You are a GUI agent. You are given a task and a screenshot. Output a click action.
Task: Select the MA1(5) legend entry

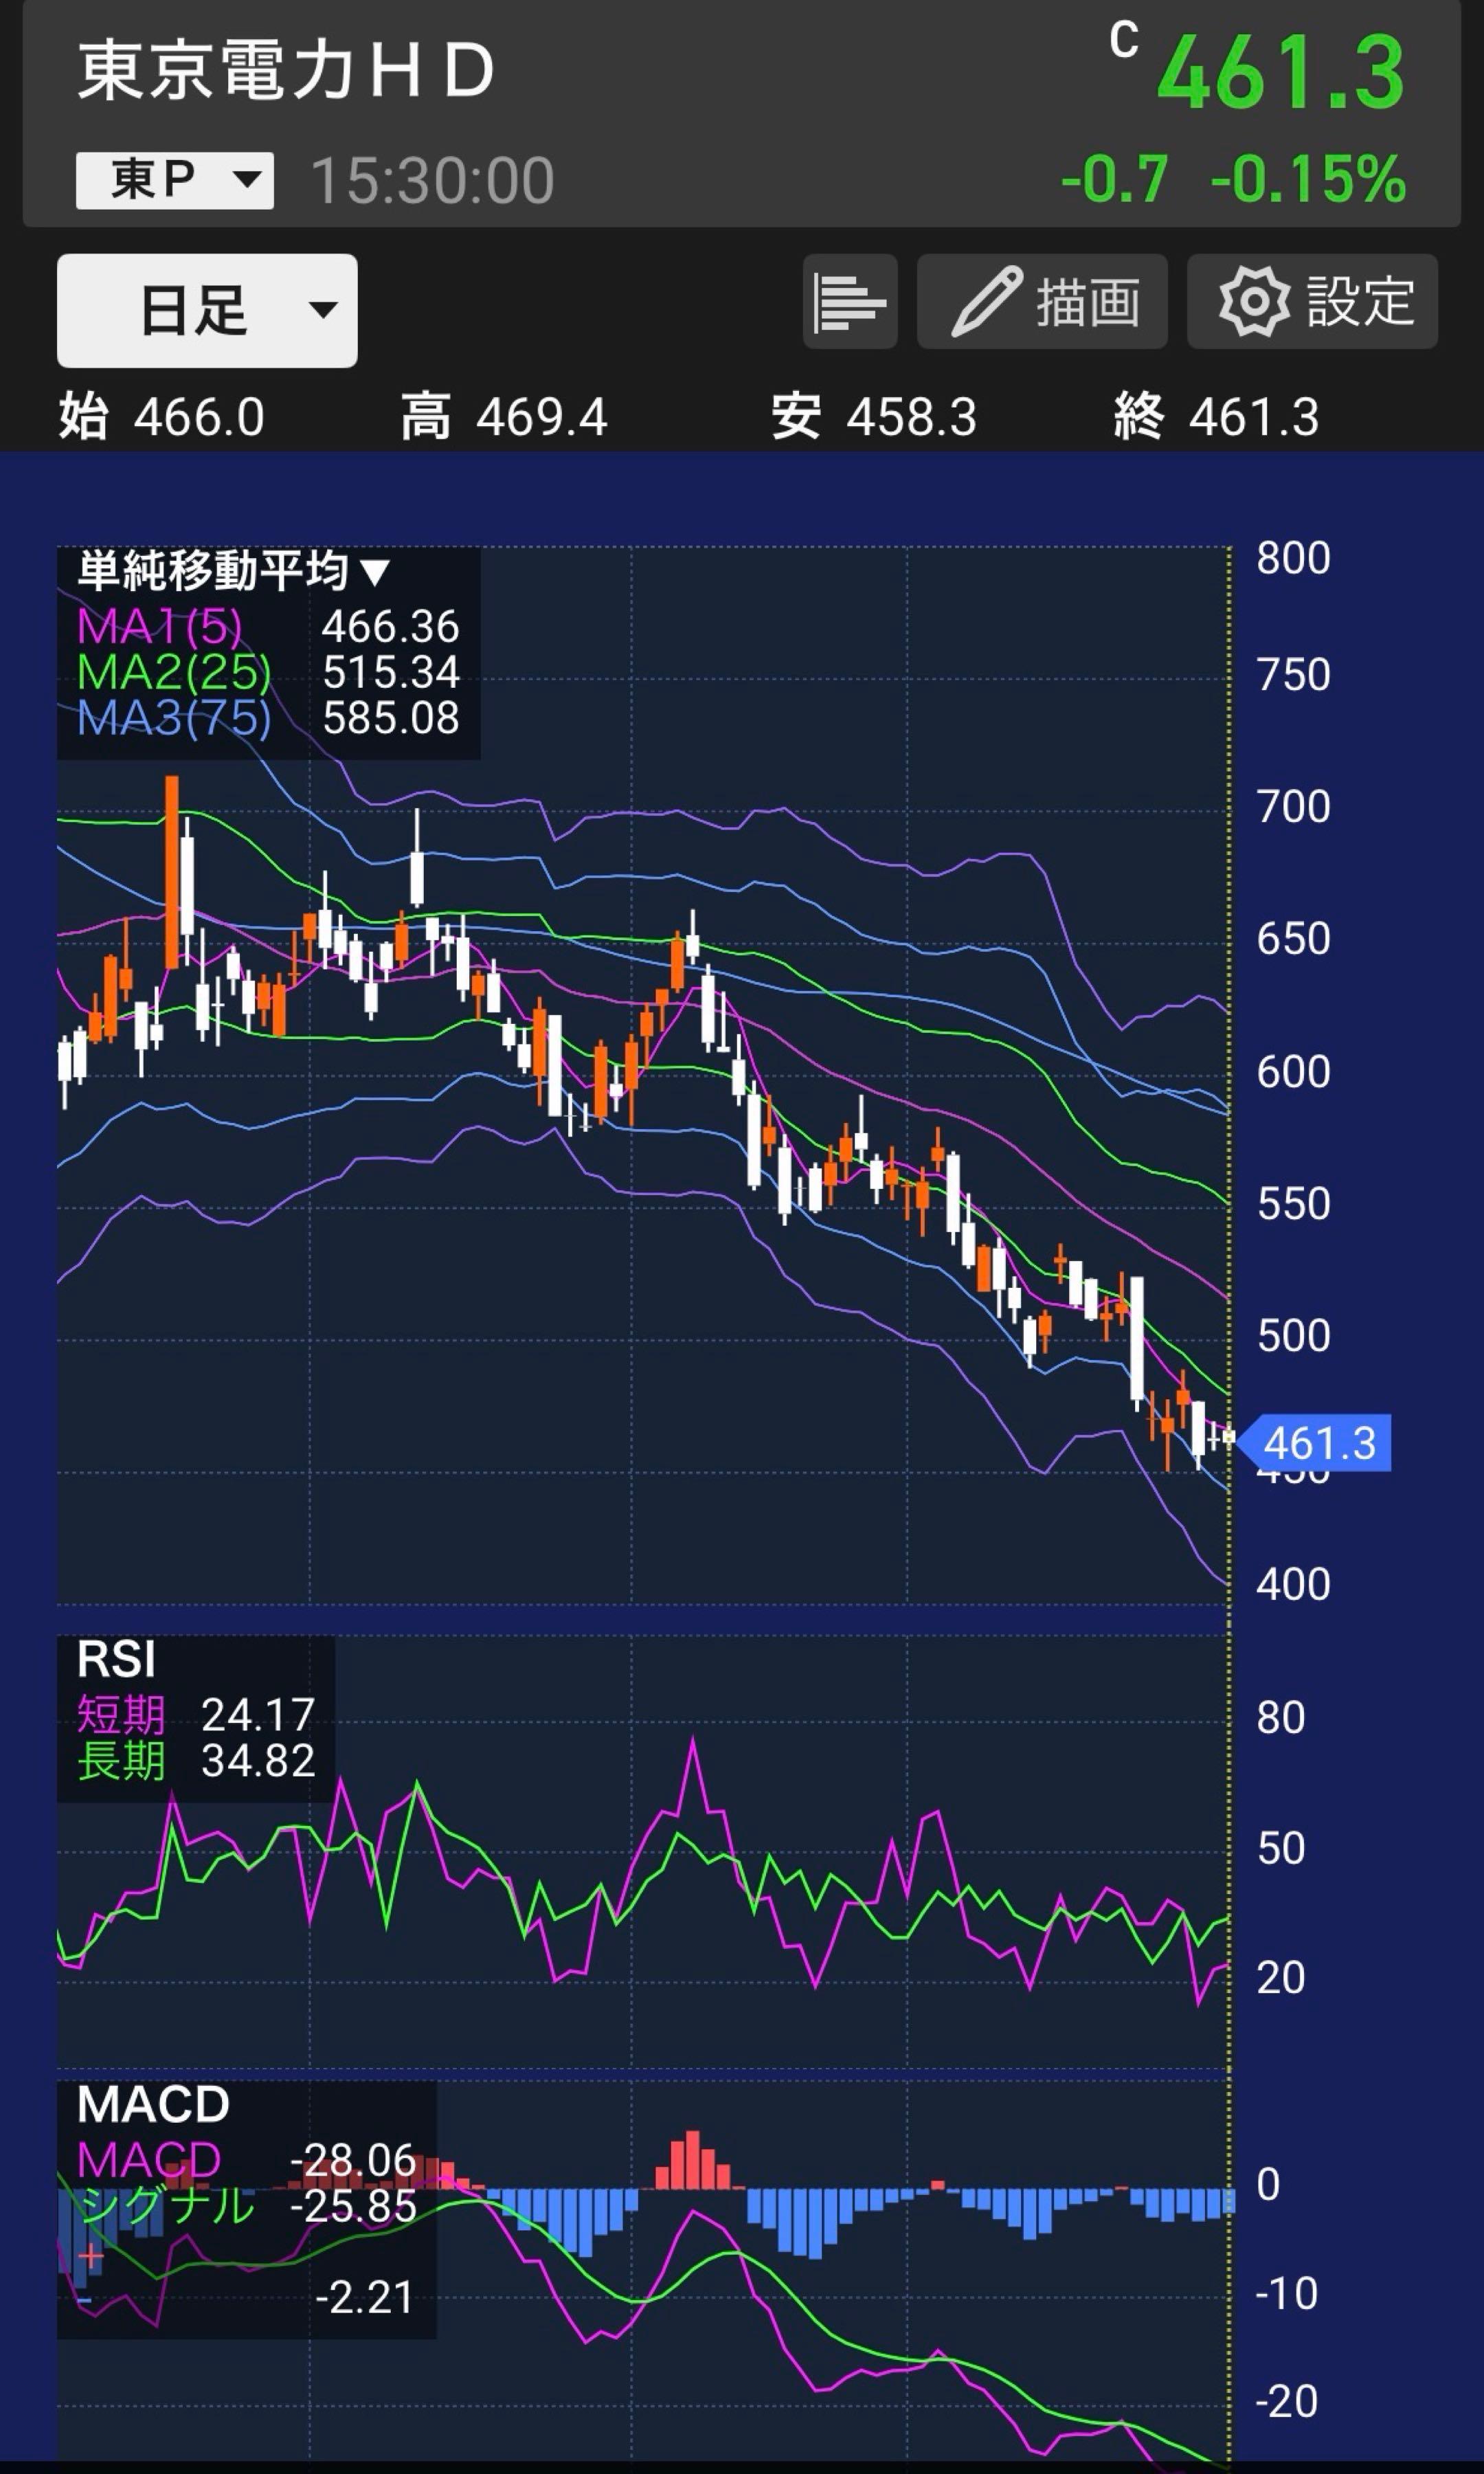(268, 627)
